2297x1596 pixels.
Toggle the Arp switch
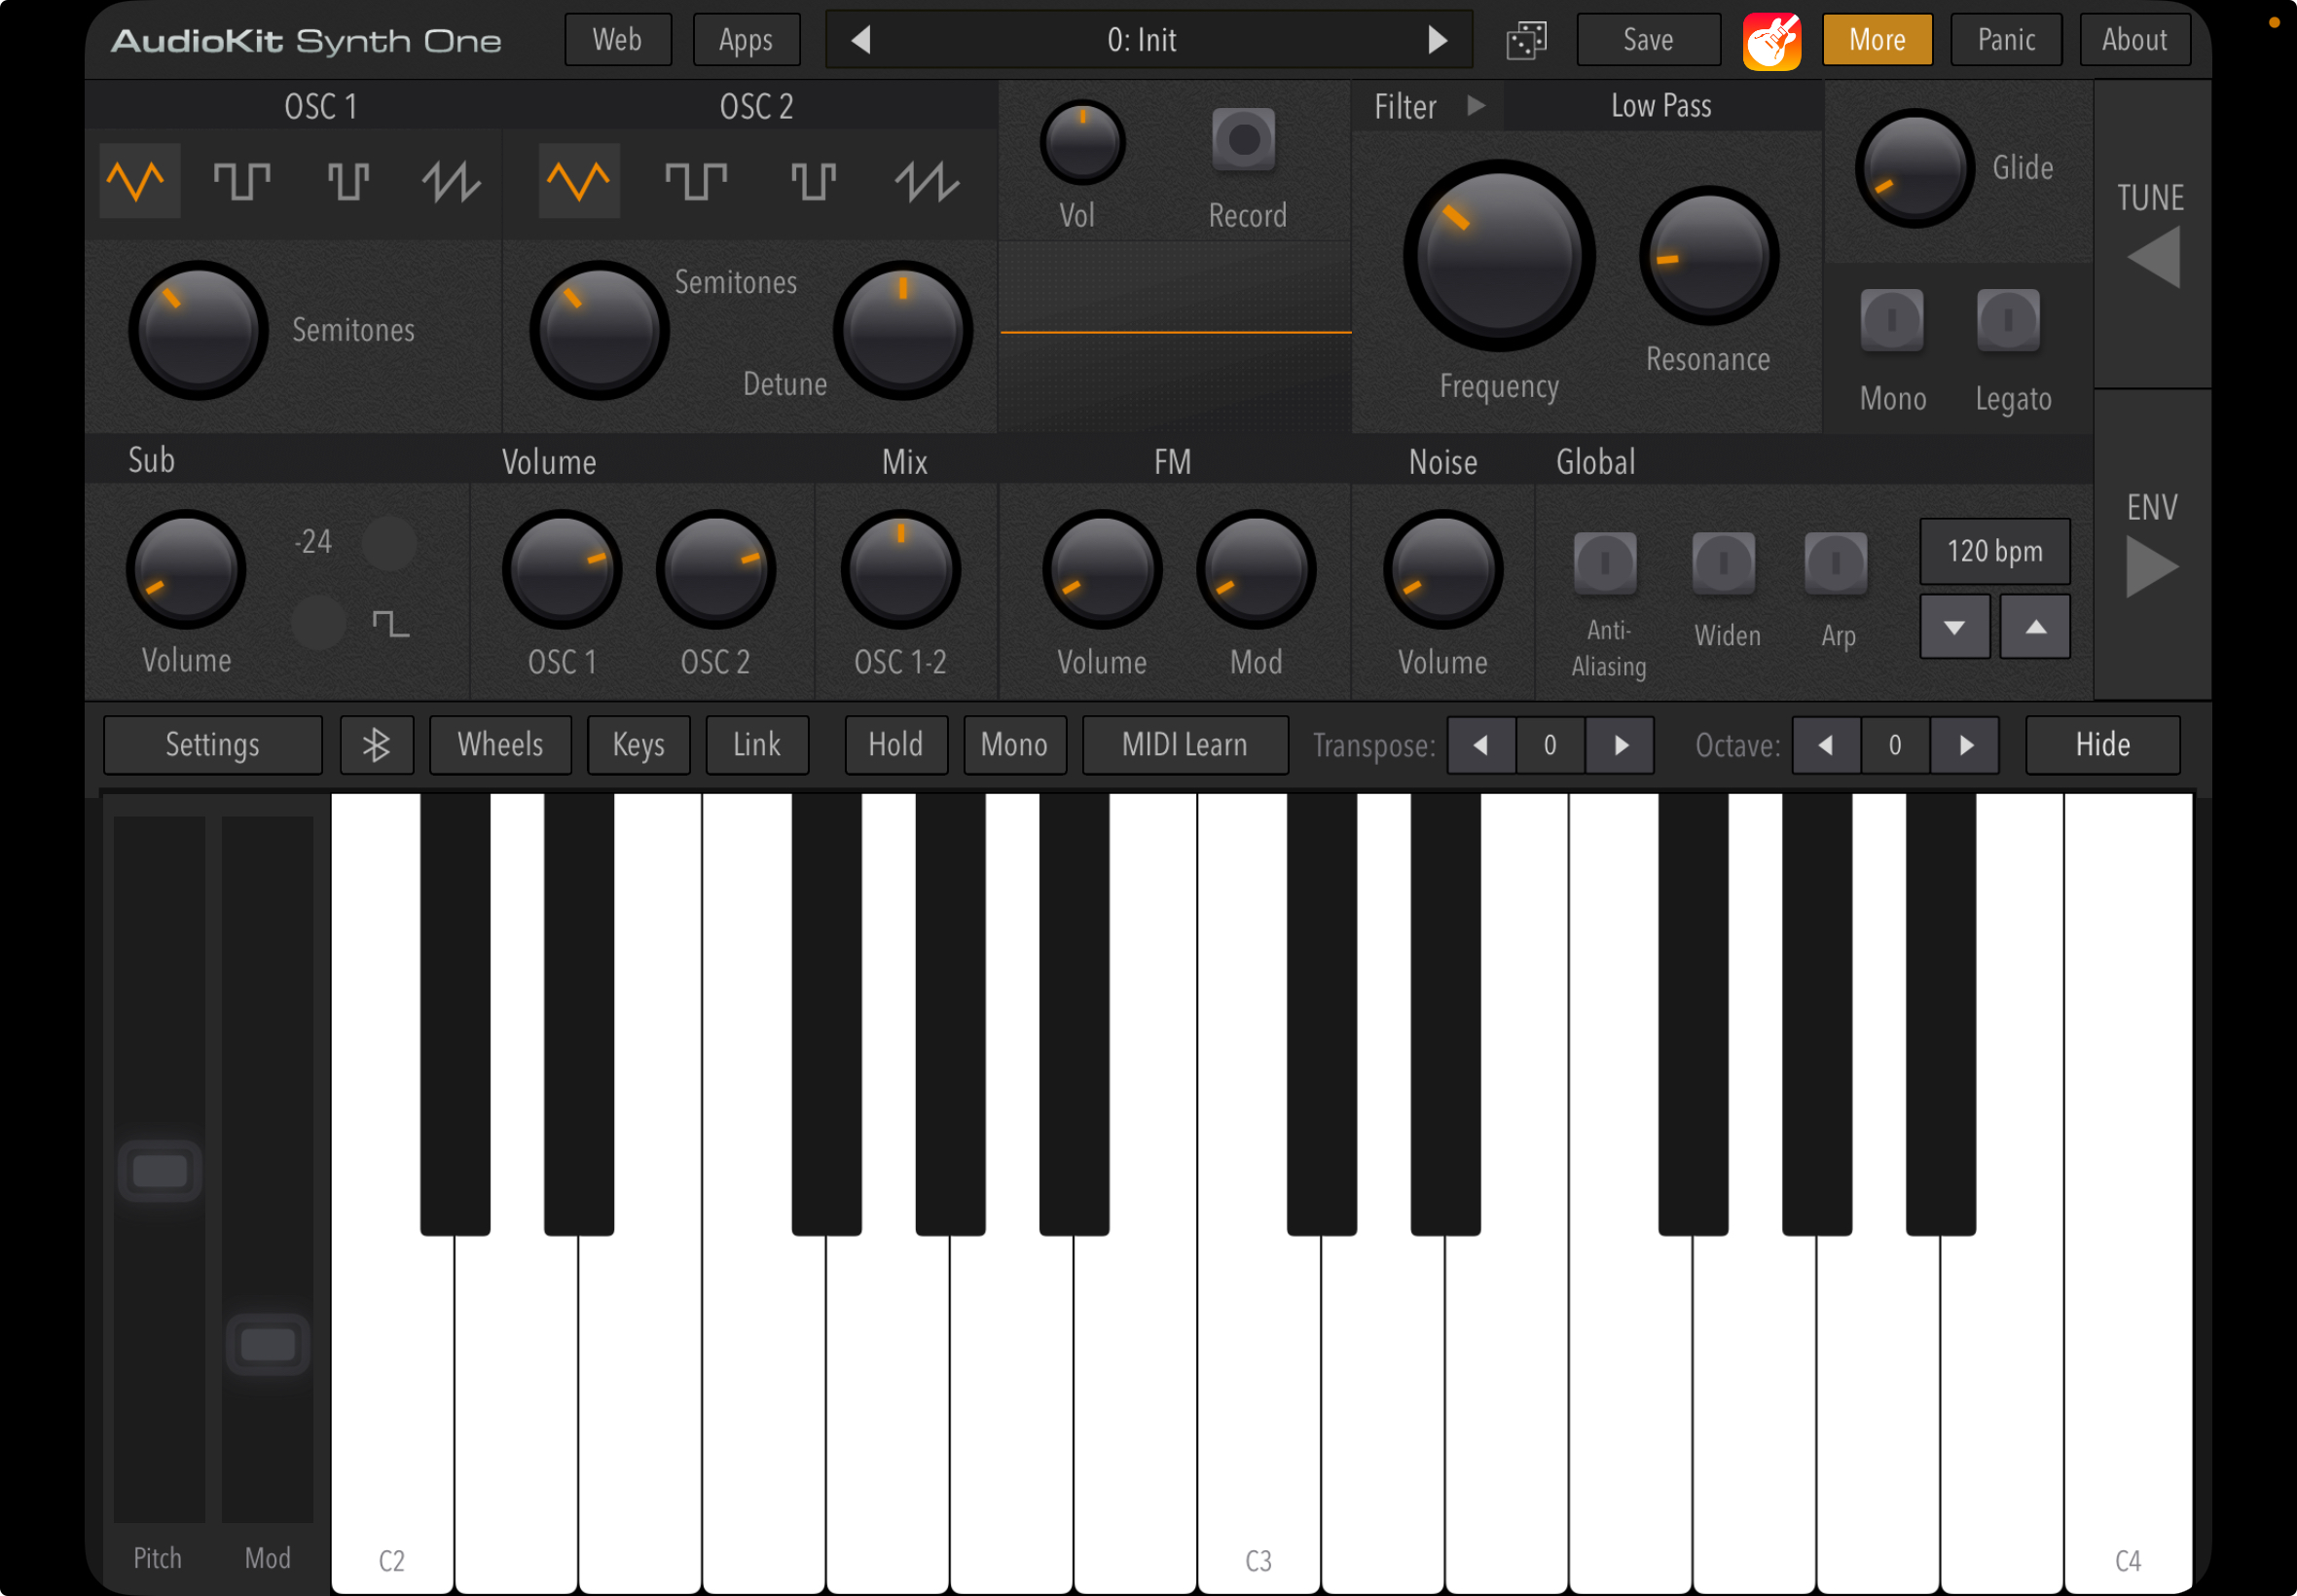tap(1835, 564)
